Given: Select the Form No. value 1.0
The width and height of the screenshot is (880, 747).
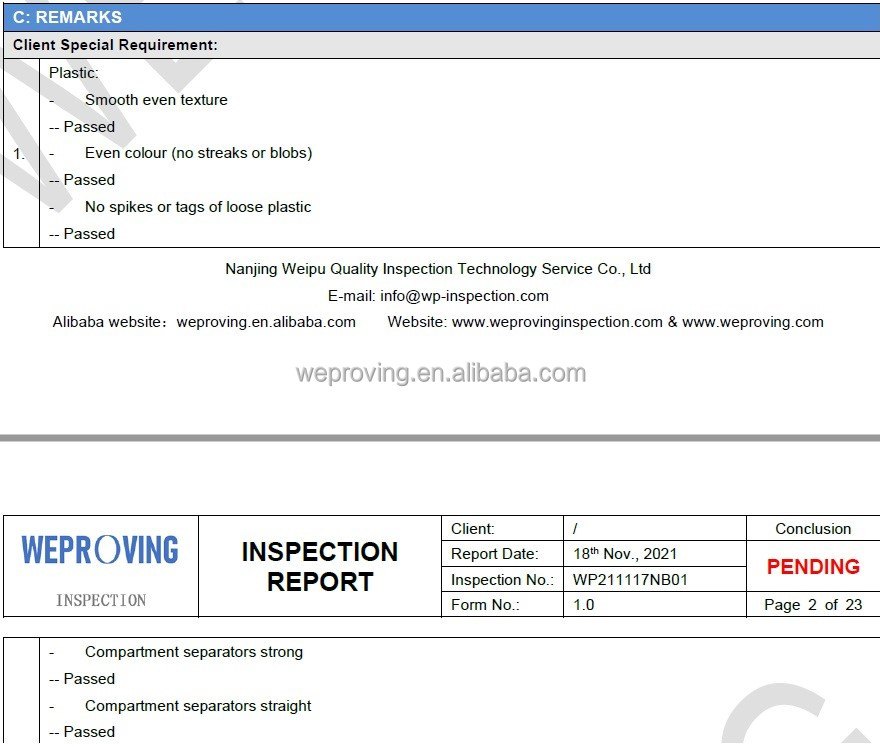Looking at the screenshot, I should point(583,605).
